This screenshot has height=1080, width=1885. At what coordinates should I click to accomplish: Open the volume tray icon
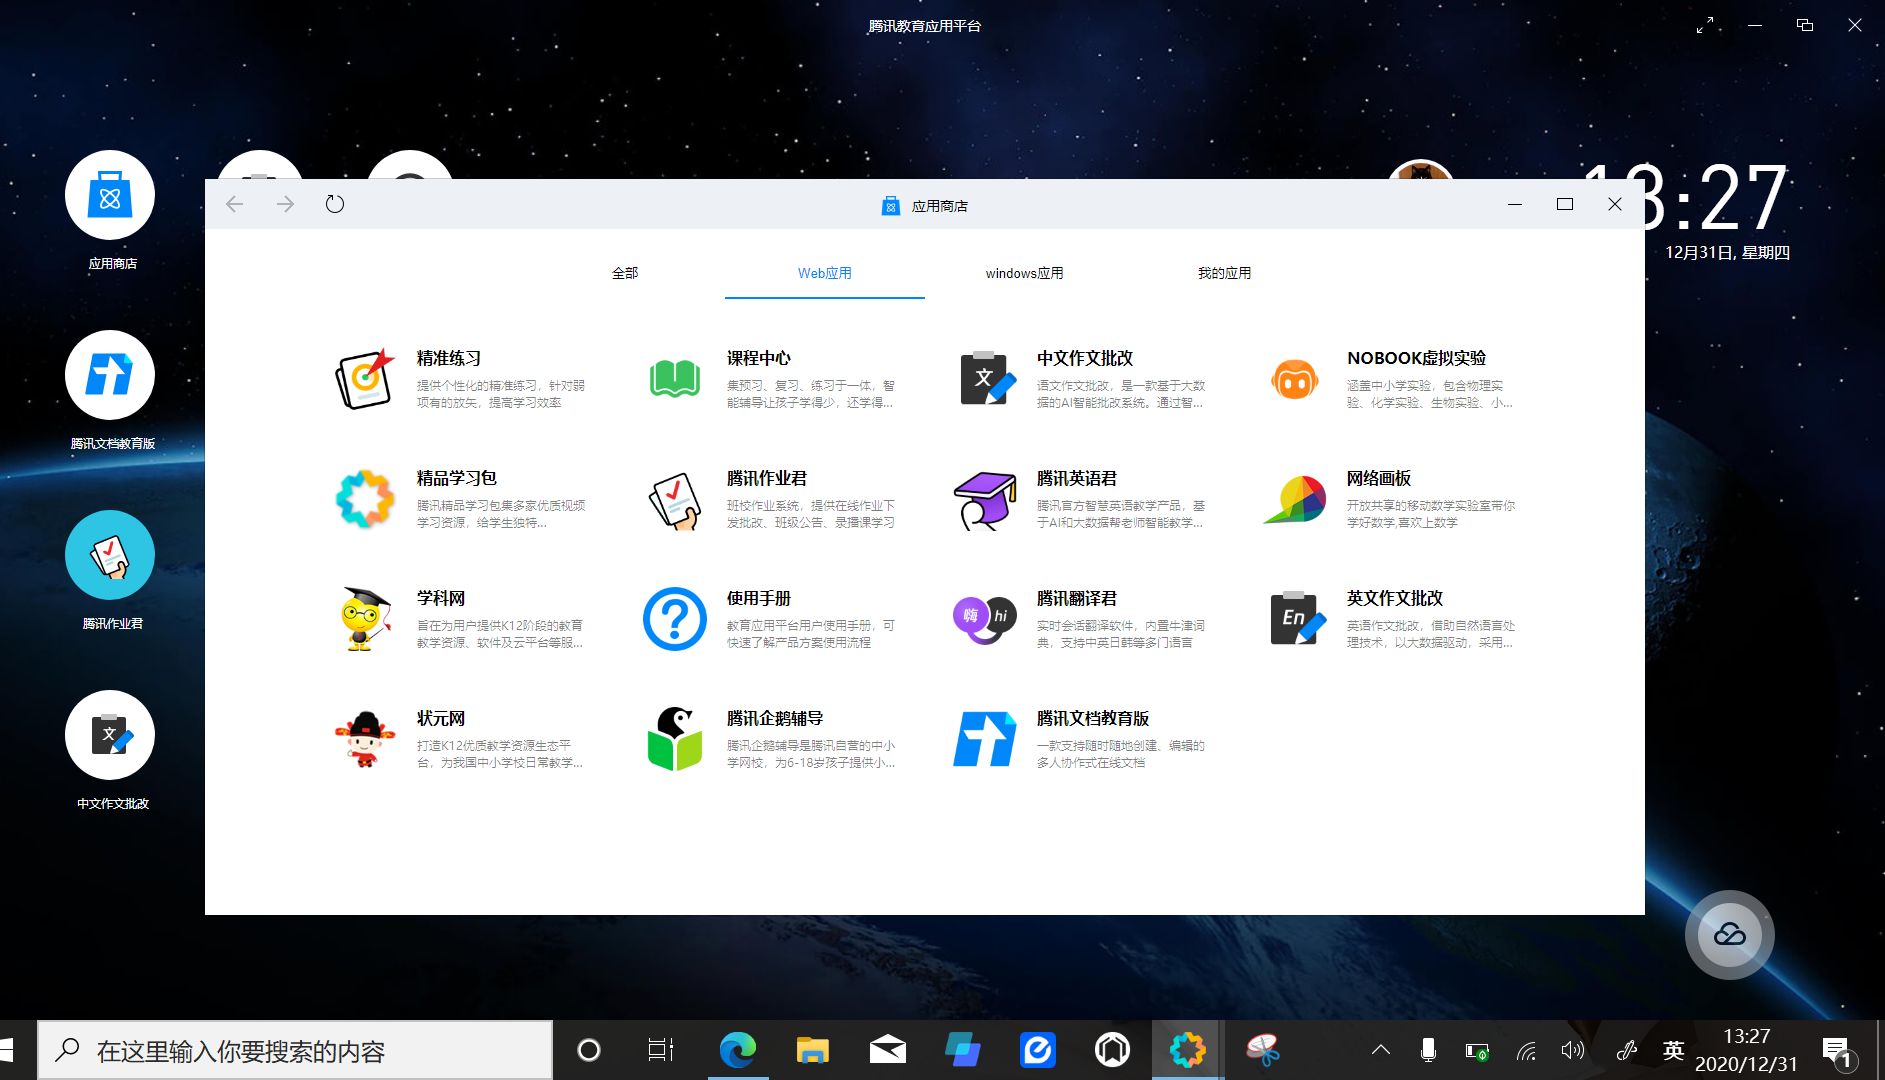pyautogui.click(x=1573, y=1050)
